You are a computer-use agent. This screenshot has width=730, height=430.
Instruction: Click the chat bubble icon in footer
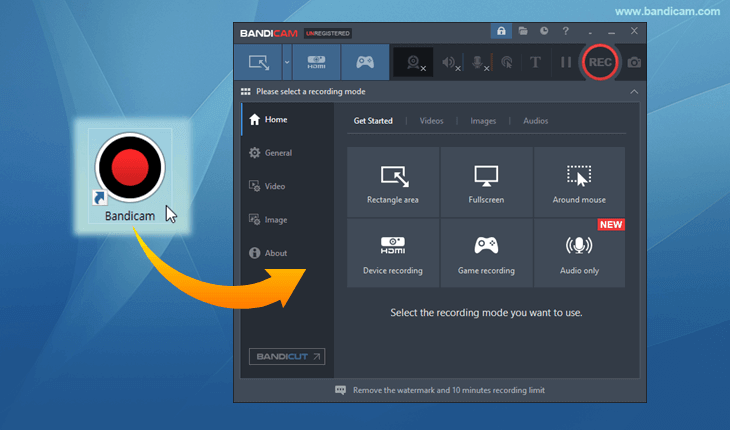point(340,390)
